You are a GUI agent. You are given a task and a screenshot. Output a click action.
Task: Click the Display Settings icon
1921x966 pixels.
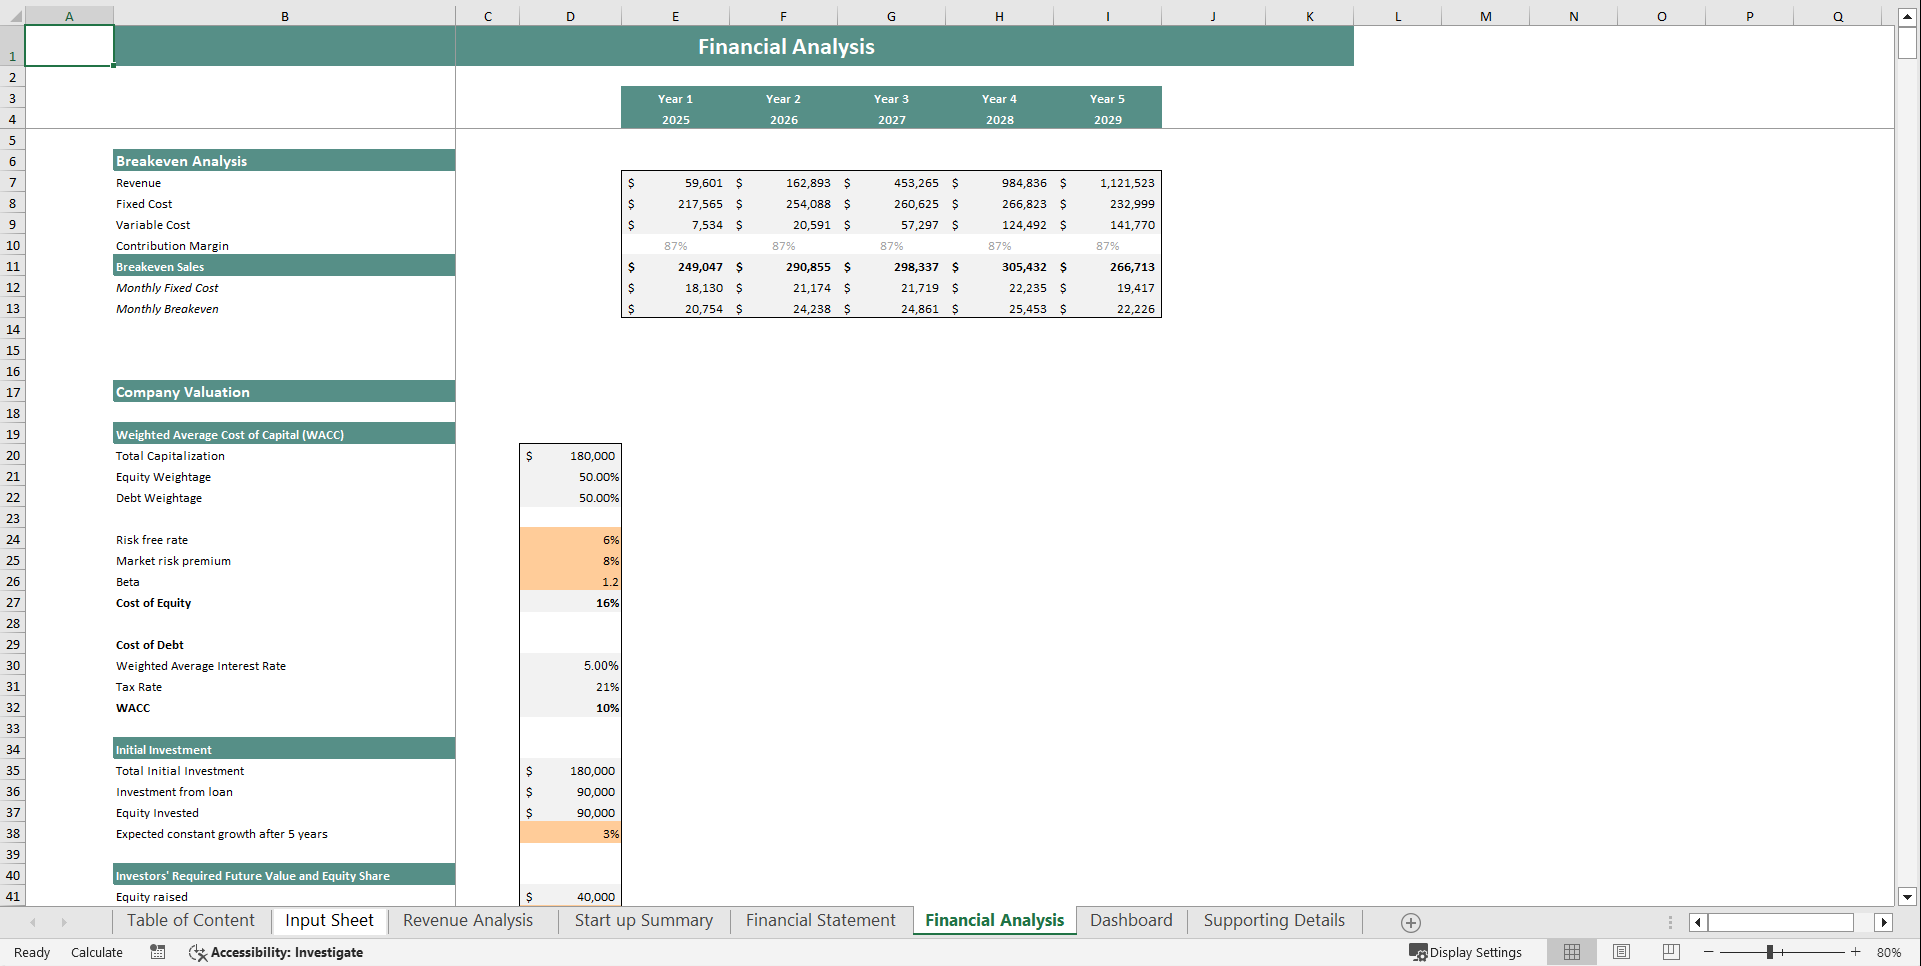[1420, 952]
